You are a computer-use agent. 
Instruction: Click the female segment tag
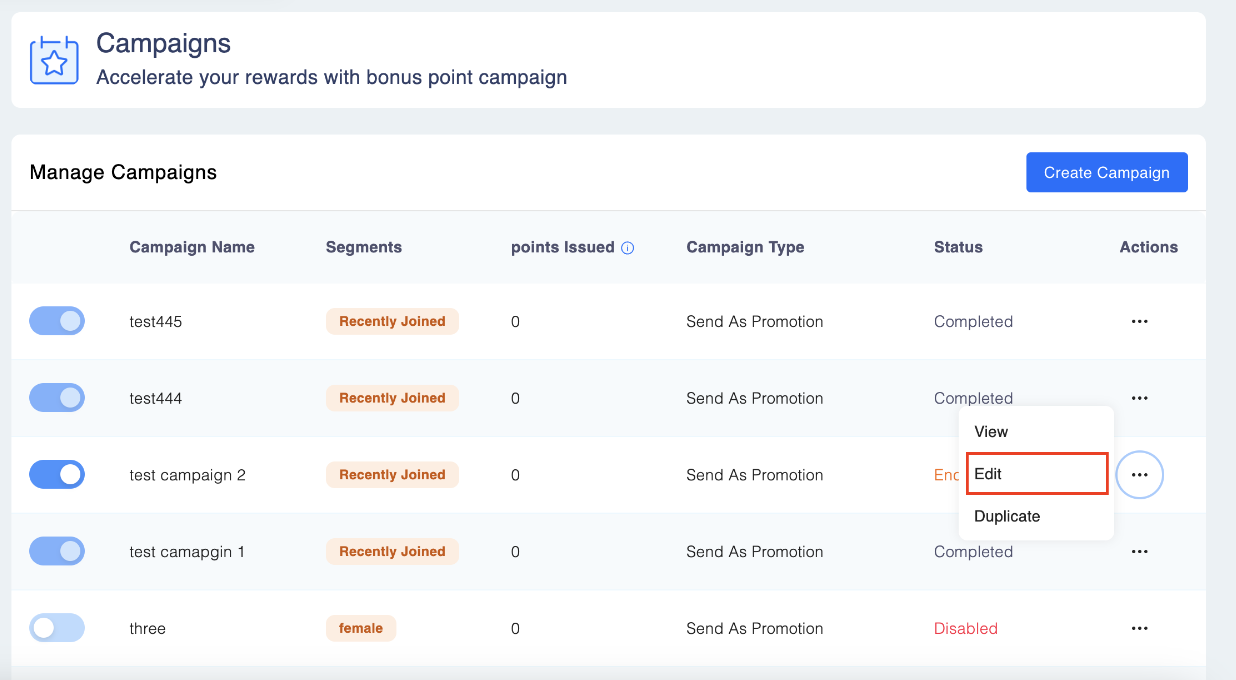click(361, 628)
